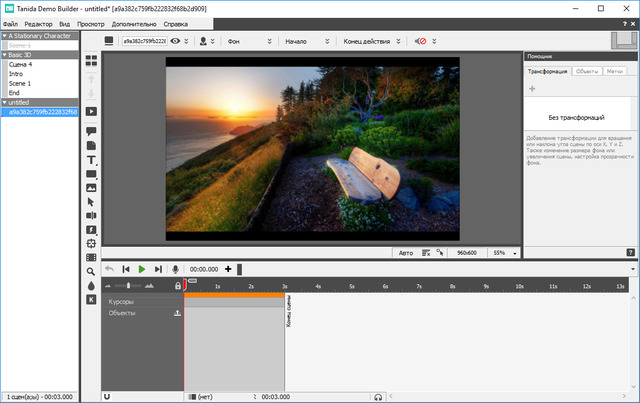Click the screen monitor icon in top toolbar

pyautogui.click(x=109, y=41)
